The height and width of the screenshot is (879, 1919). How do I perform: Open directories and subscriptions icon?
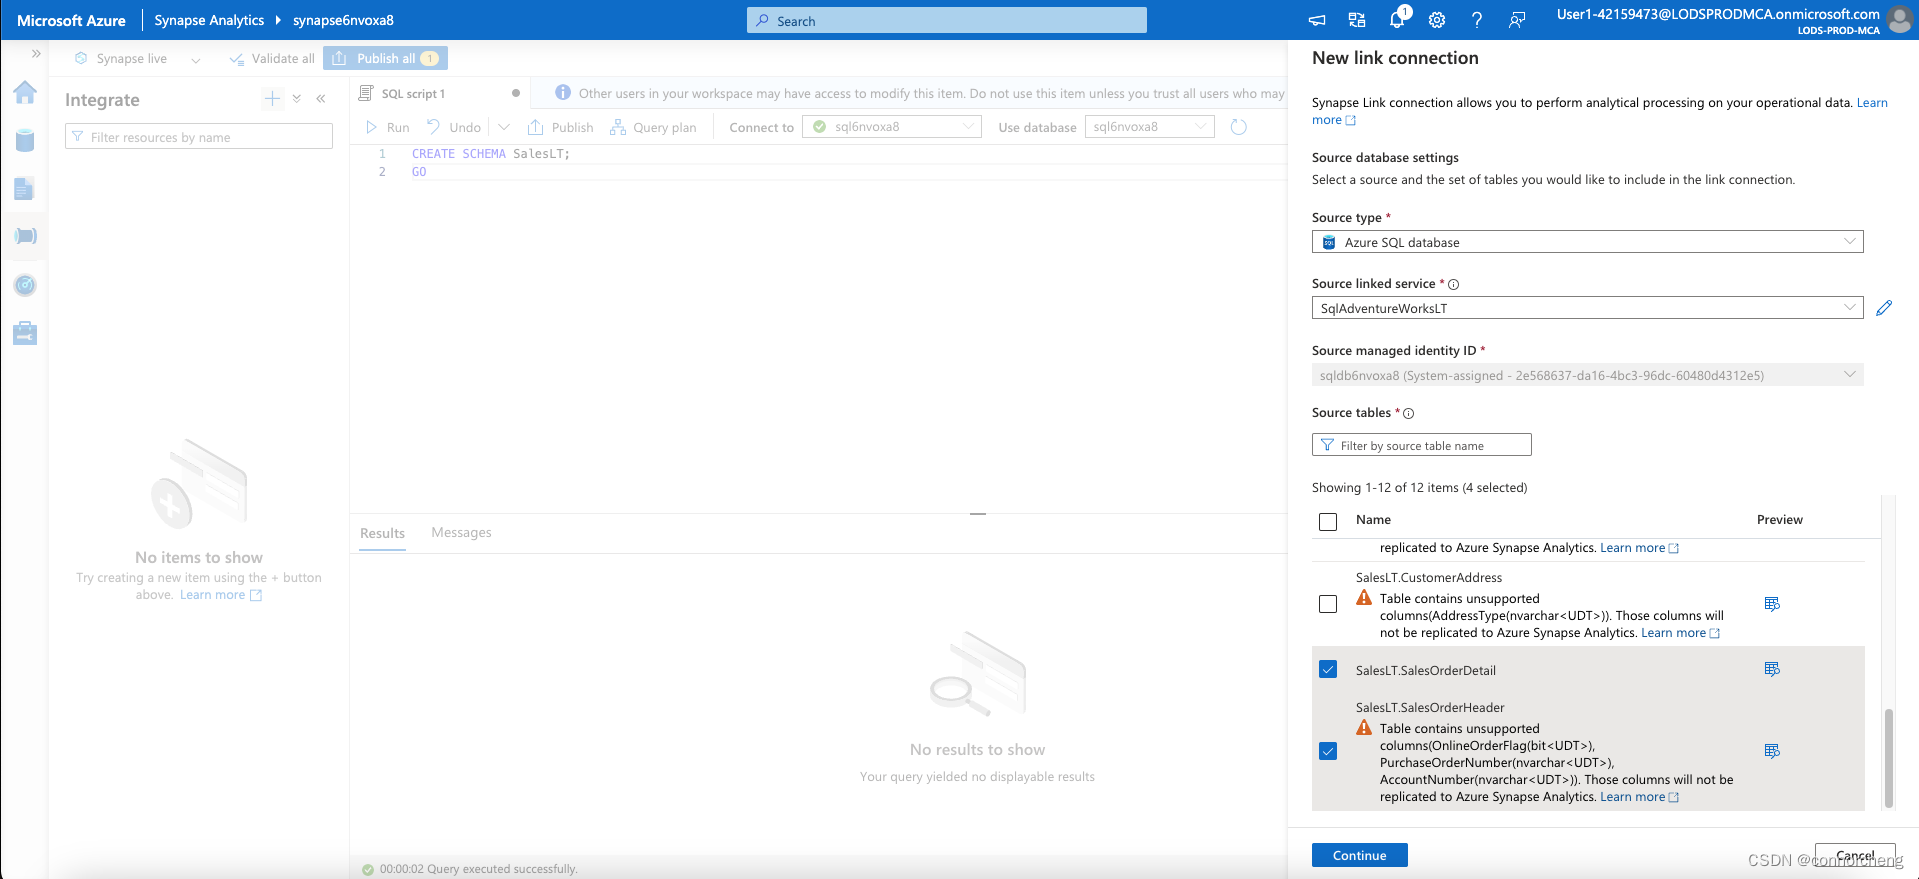pos(1357,20)
